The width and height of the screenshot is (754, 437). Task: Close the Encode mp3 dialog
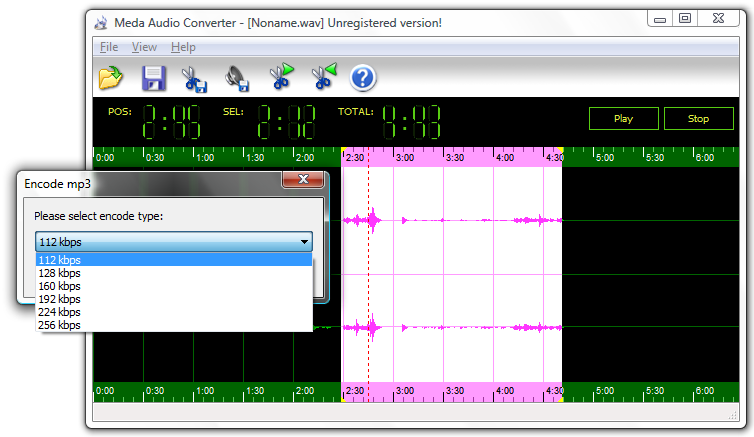click(x=303, y=179)
